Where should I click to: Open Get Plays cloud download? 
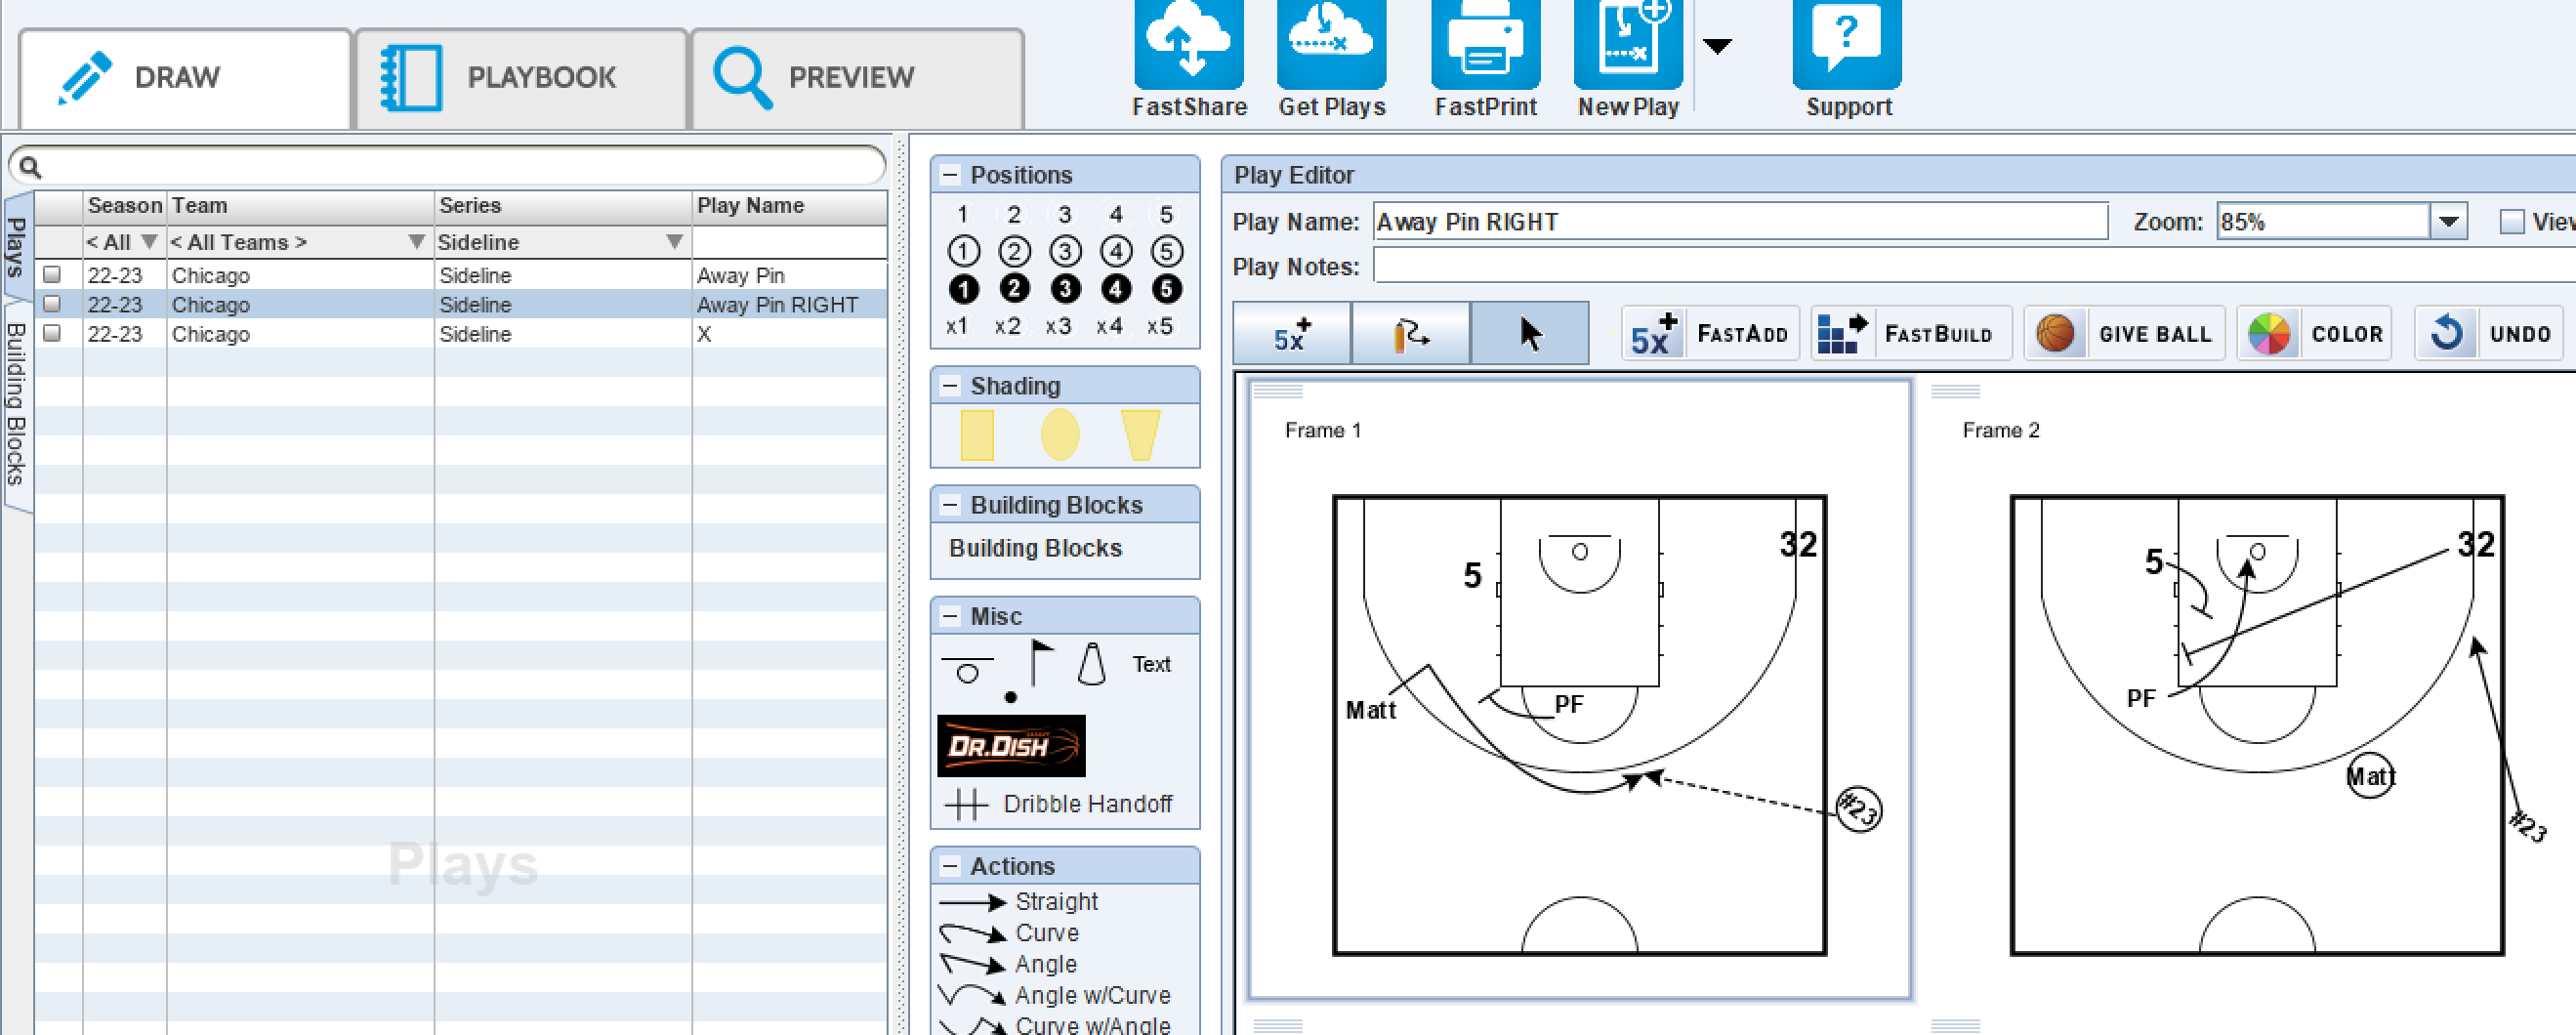click(x=1331, y=44)
